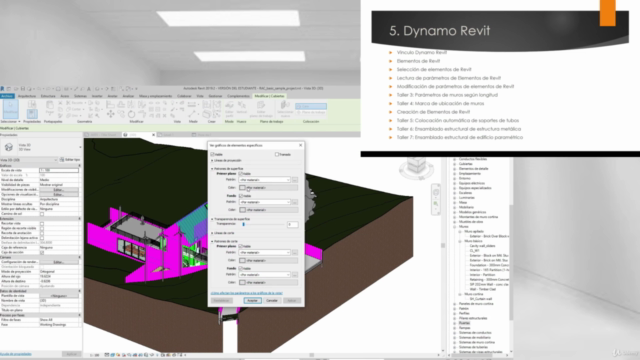Click the Cancelar button
This screenshot has width=640, height=360.
pos(272,300)
